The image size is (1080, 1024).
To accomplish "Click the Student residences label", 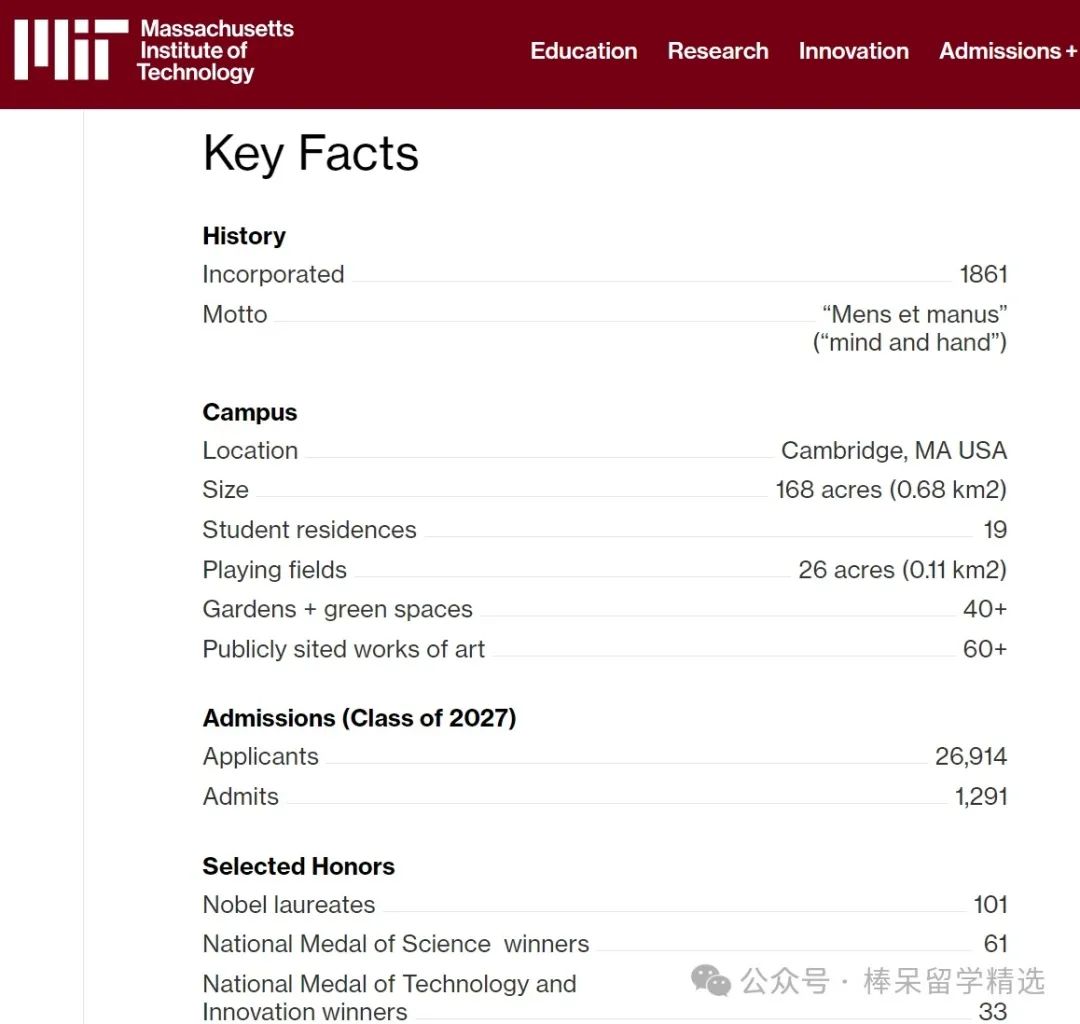I will [309, 530].
